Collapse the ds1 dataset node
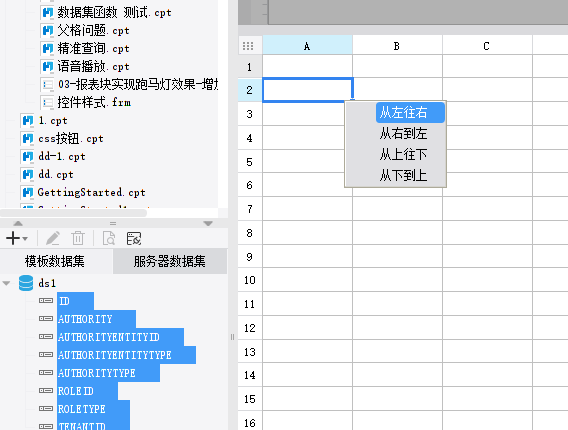Image resolution: width=568 pixels, height=430 pixels. pyautogui.click(x=7, y=283)
